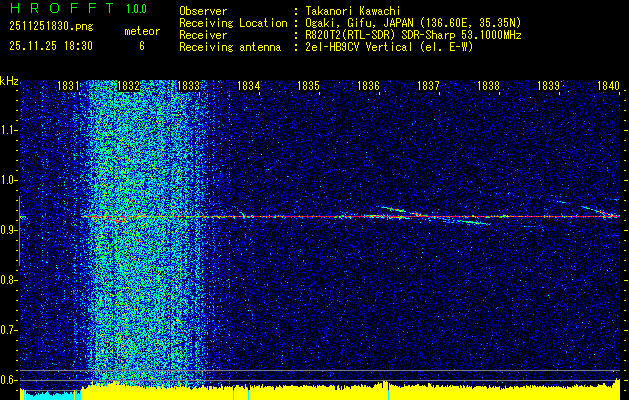Image resolution: width=629 pixels, height=400 pixels.
Task: Click the HROFFT title text
Action: point(62,8)
